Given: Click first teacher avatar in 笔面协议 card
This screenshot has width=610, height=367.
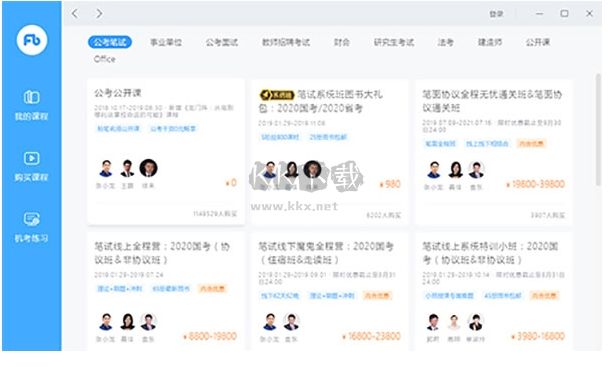Looking at the screenshot, I should (434, 170).
